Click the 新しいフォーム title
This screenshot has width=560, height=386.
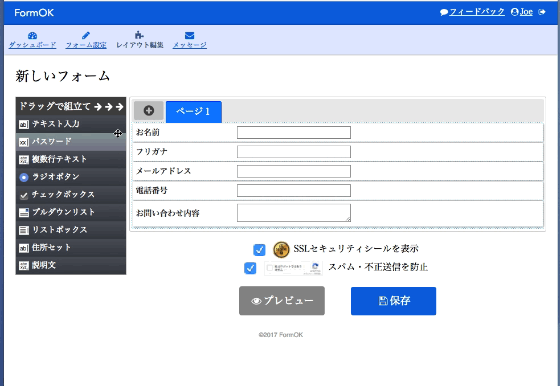62,76
